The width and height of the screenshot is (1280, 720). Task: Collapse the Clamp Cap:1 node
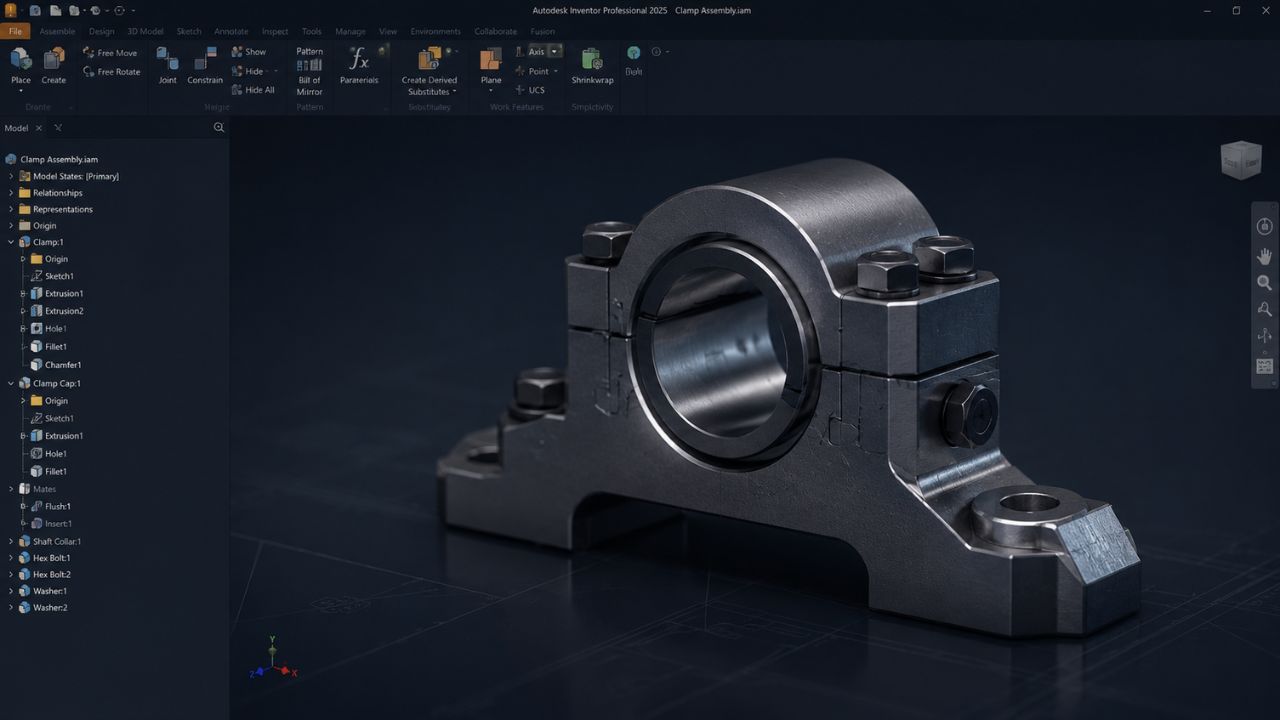11,383
